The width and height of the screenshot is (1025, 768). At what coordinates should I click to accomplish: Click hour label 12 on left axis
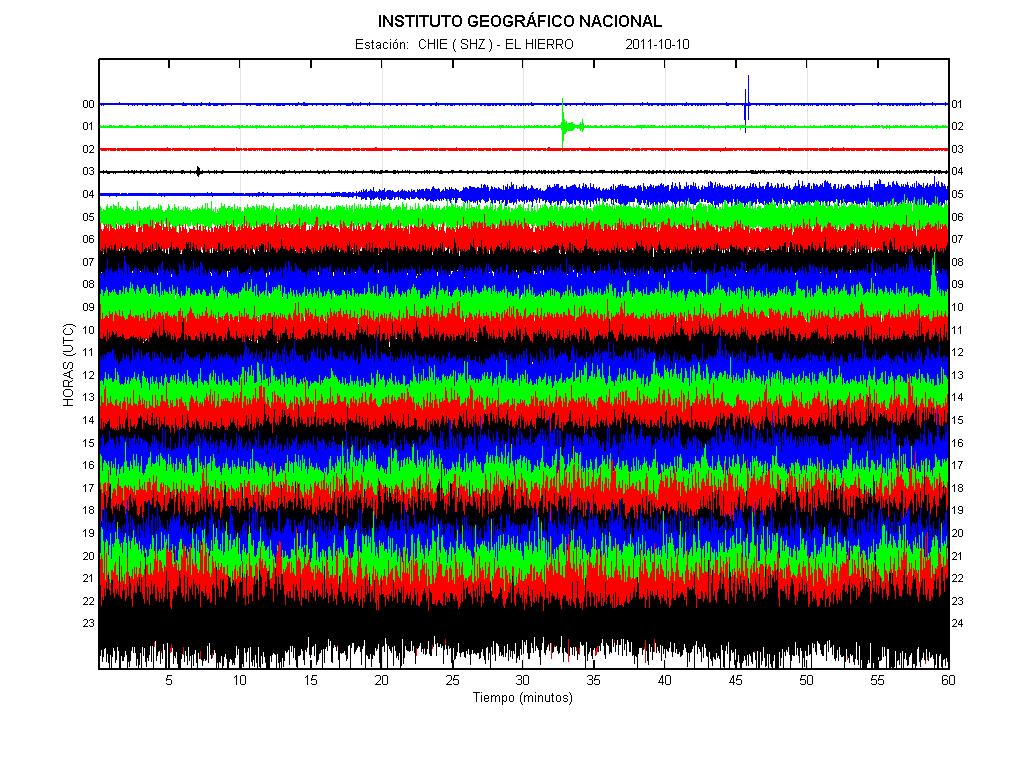pos(88,375)
